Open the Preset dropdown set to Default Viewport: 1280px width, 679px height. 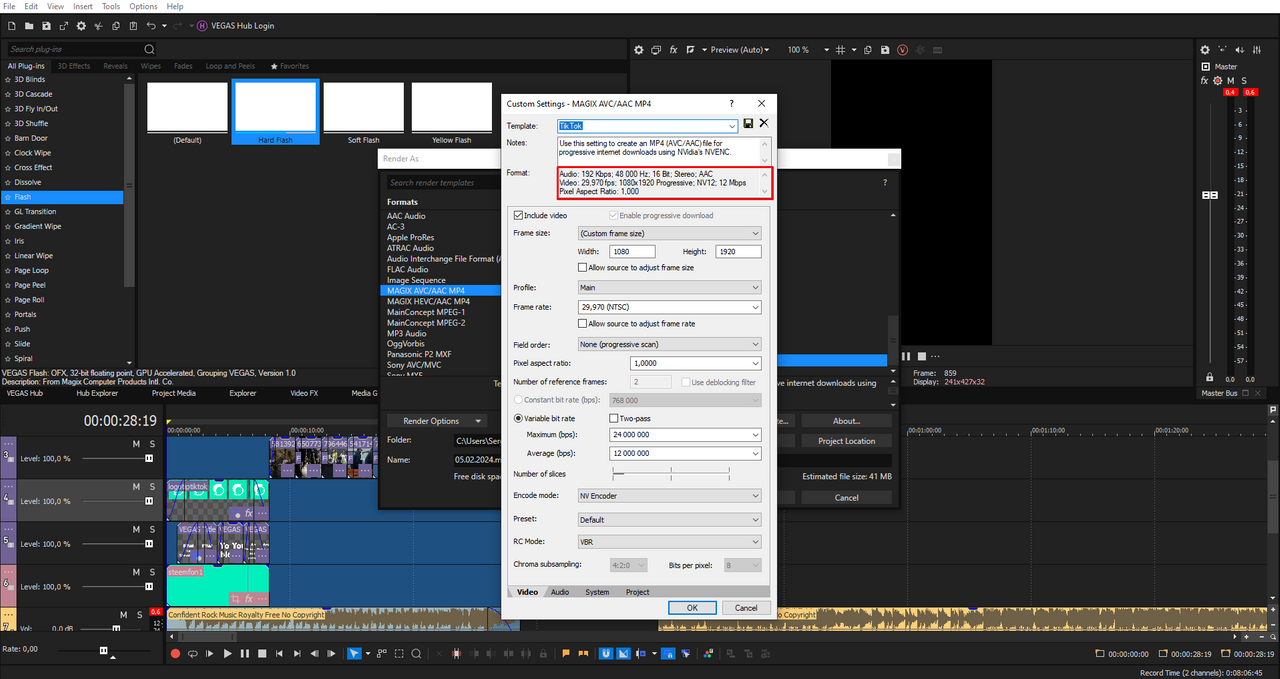point(670,520)
